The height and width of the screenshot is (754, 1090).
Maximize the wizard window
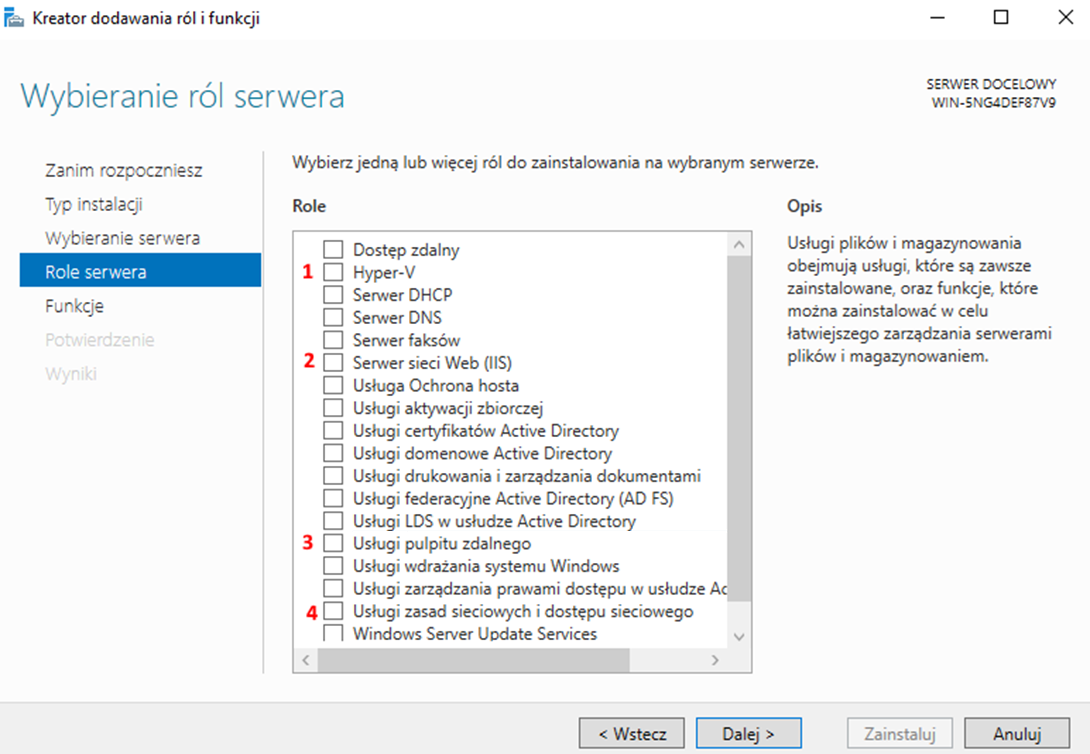(1001, 17)
